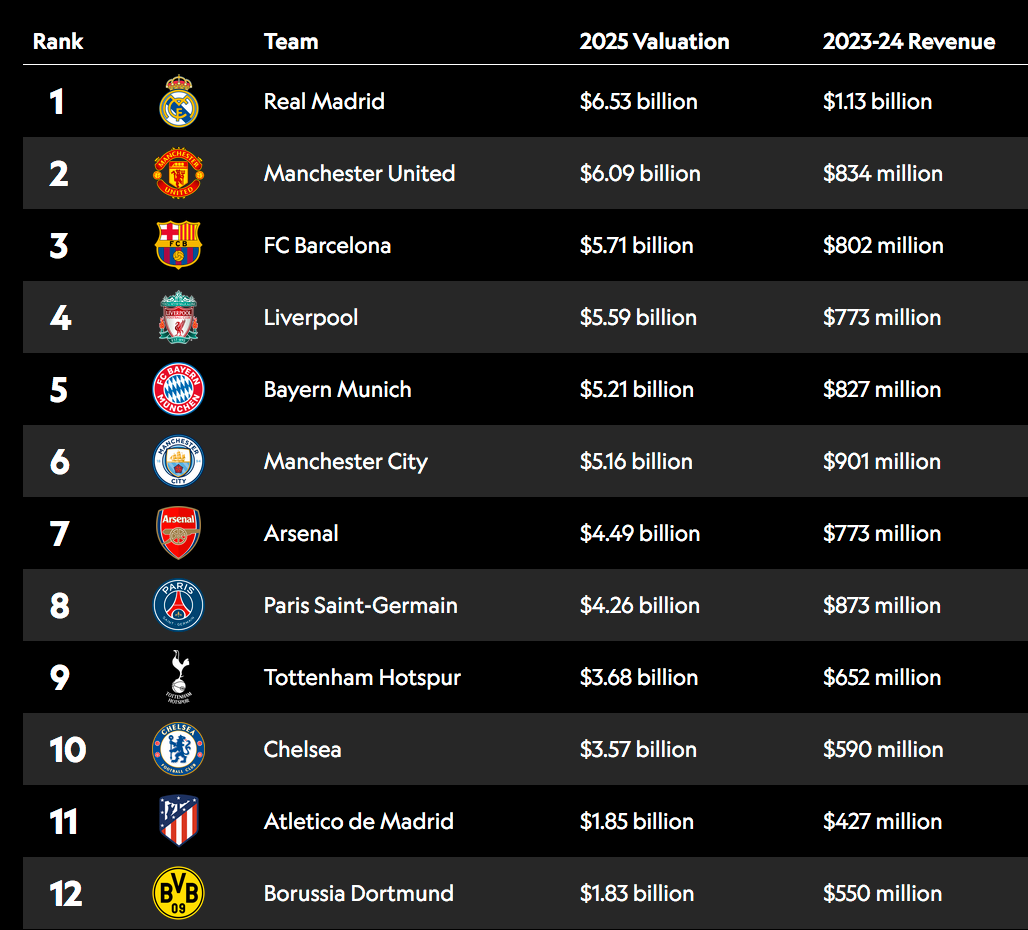
Task: Click the 2023-24 Revenue column header
Action: (909, 41)
